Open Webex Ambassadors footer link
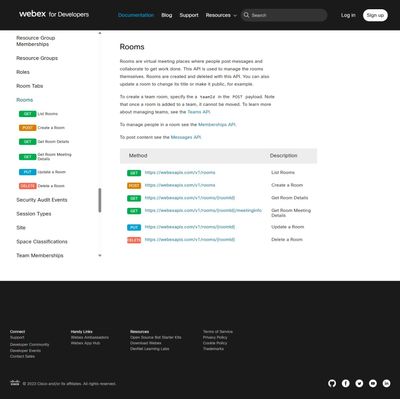 90,337
